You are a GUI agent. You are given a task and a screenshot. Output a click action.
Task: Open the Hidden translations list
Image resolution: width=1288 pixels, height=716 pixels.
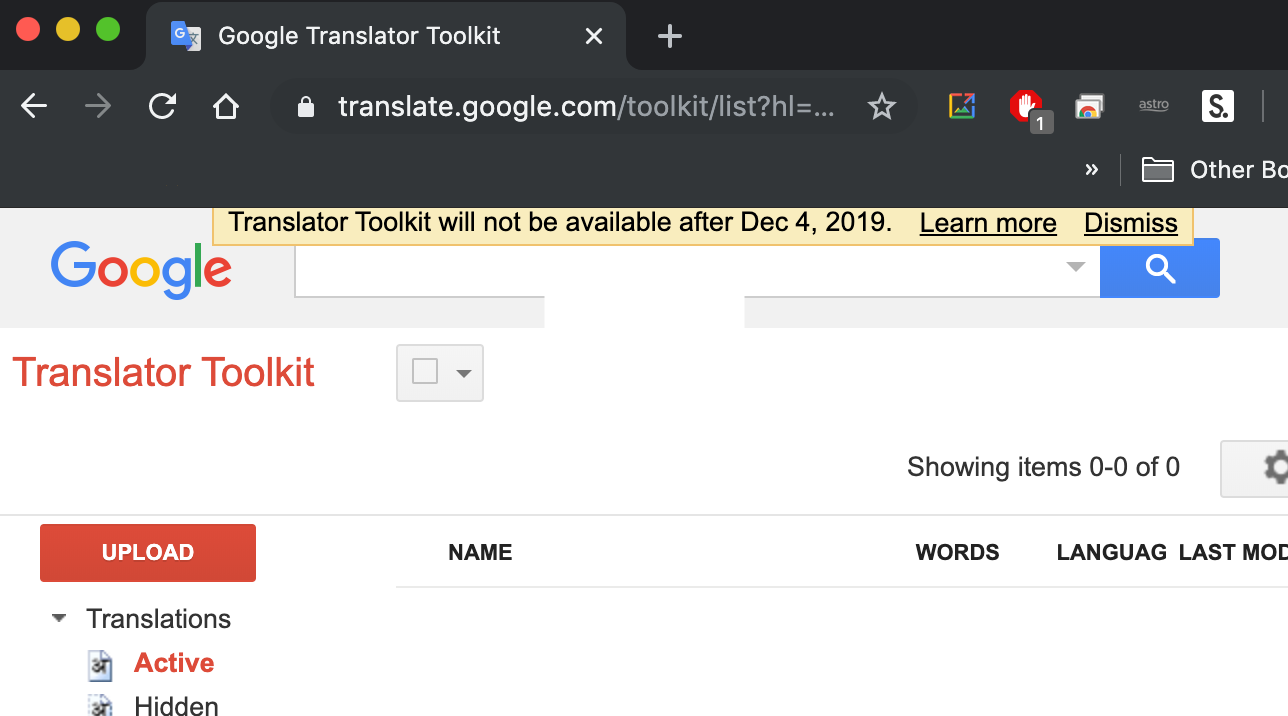point(176,706)
